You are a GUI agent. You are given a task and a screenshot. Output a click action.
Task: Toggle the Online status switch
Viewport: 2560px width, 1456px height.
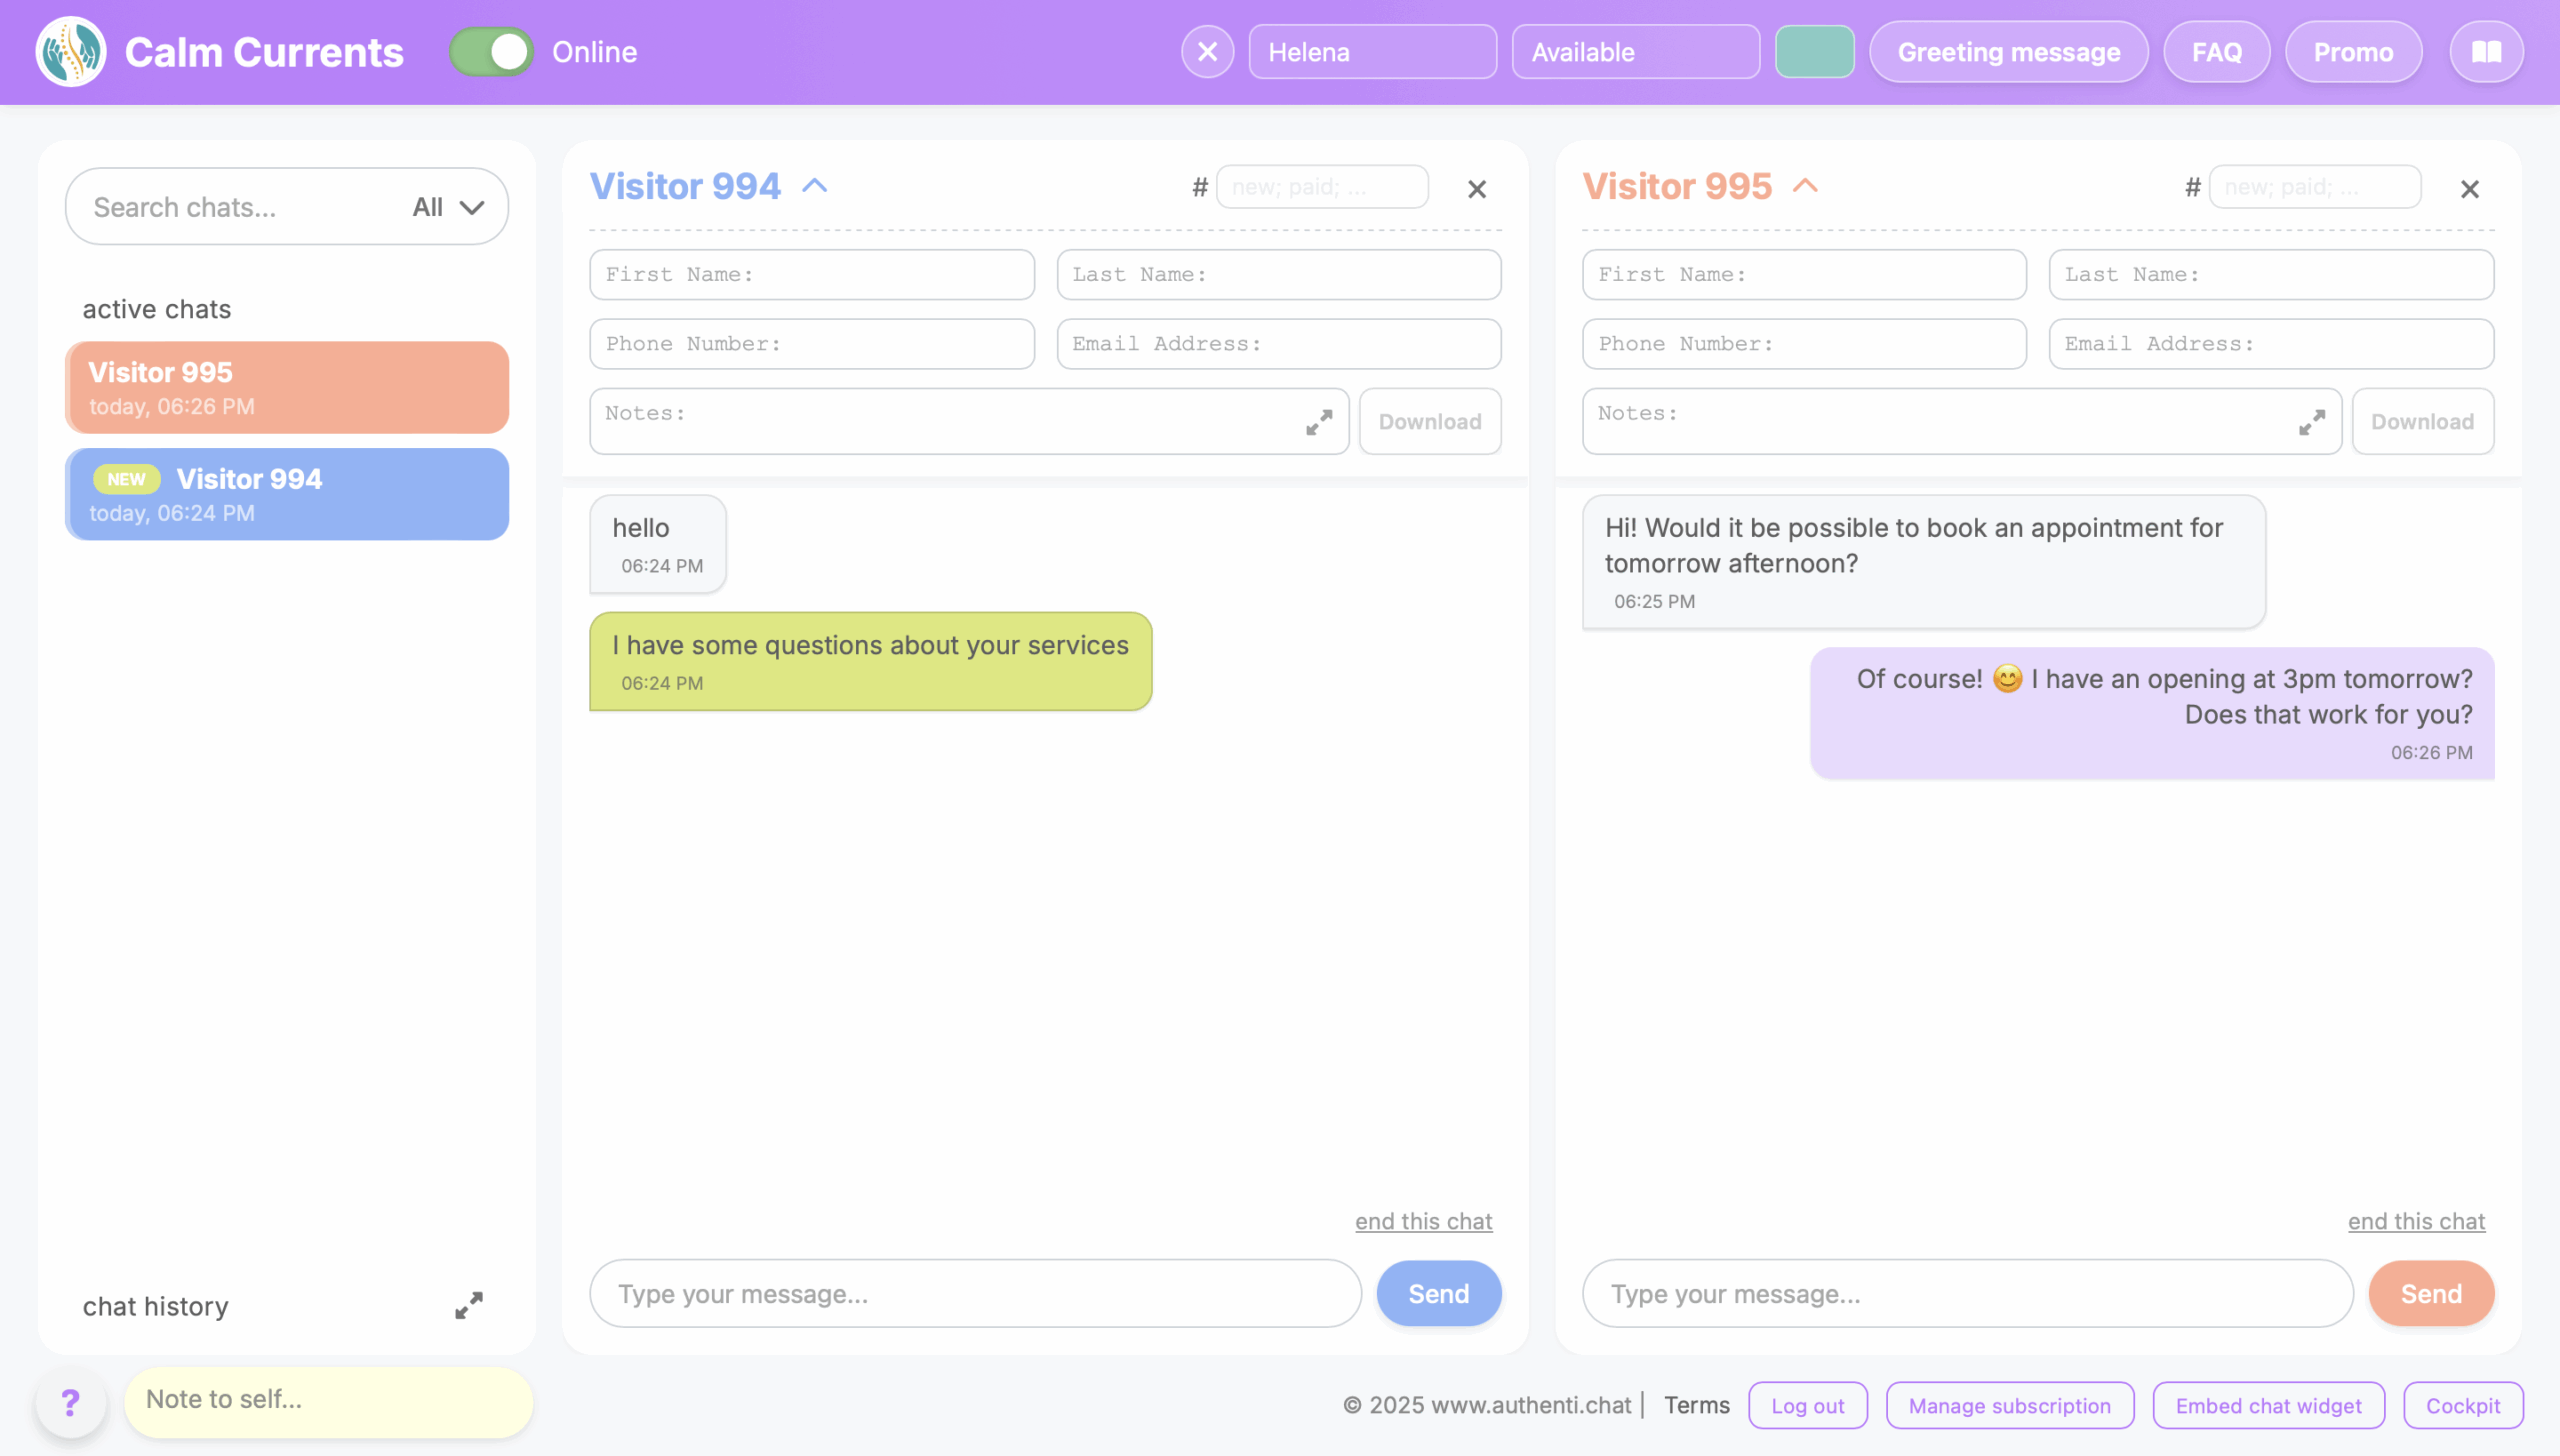[x=491, y=52]
